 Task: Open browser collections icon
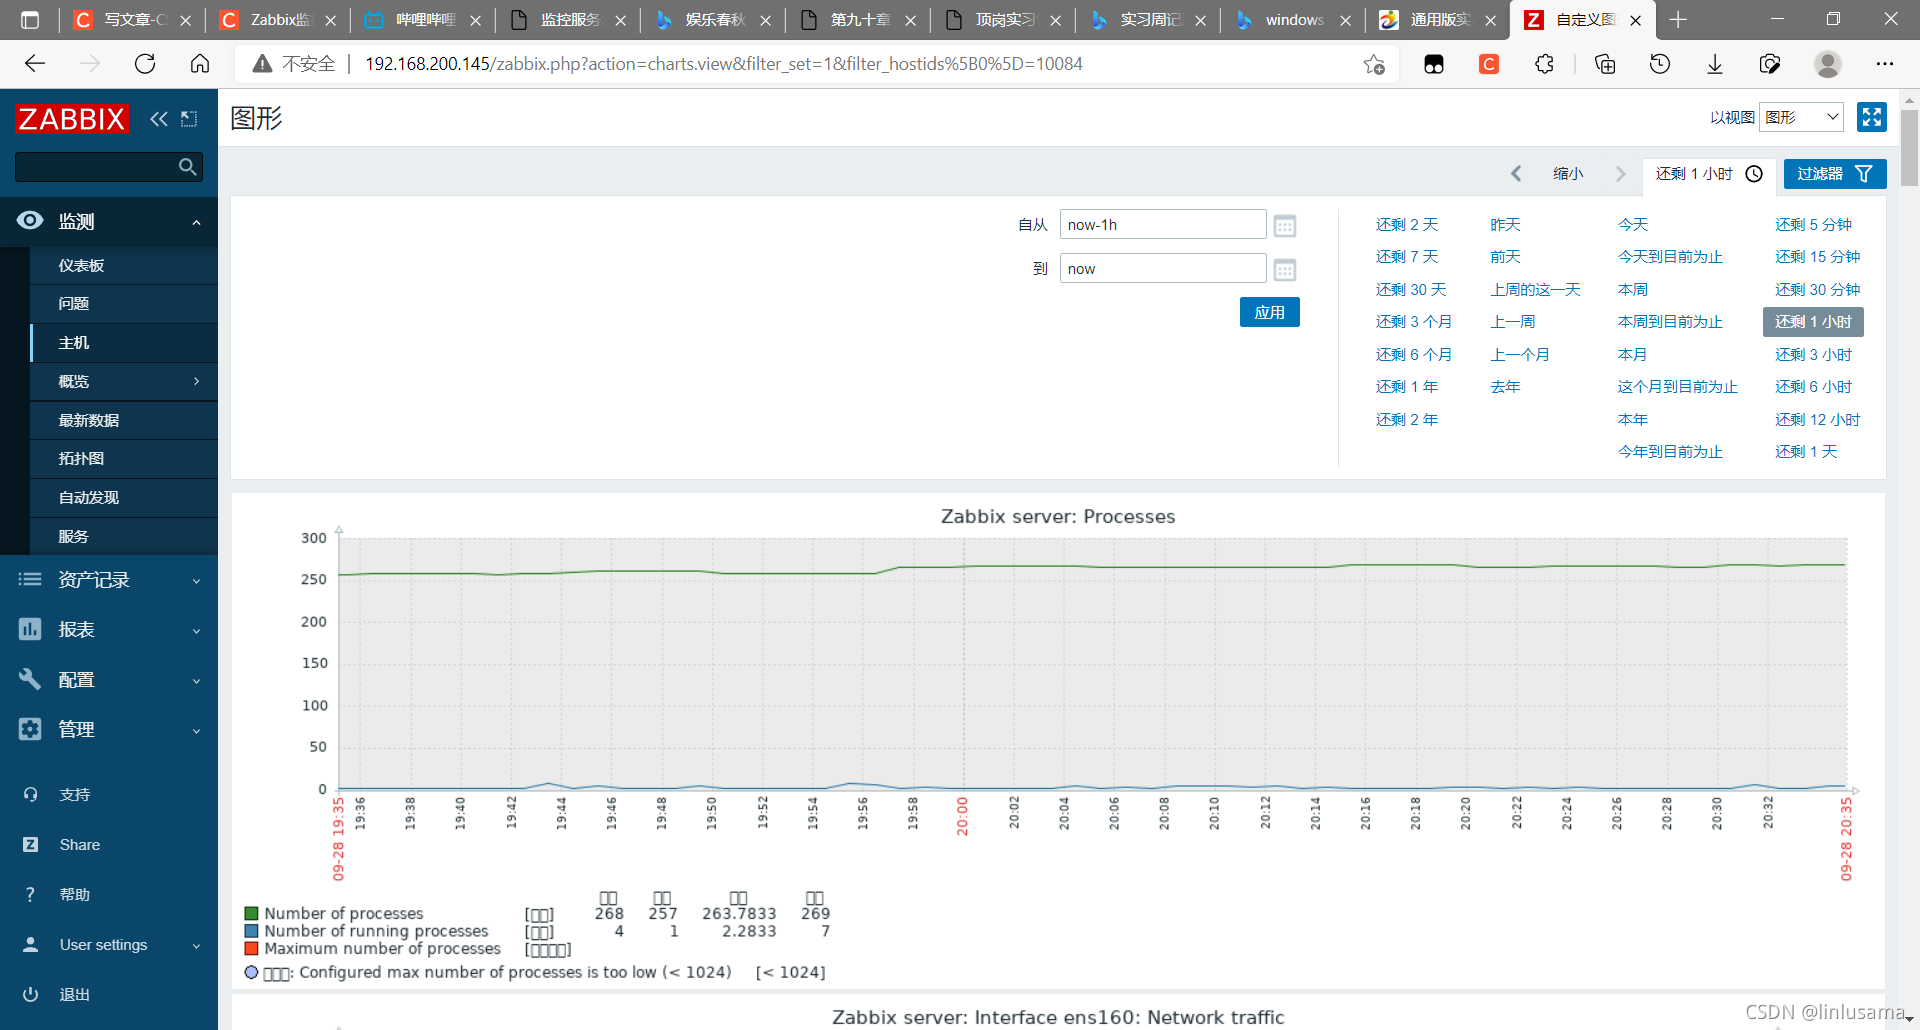point(1605,64)
